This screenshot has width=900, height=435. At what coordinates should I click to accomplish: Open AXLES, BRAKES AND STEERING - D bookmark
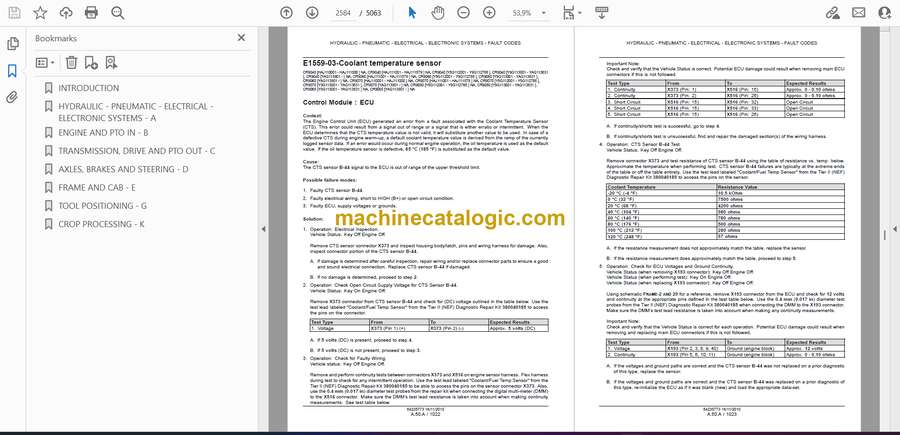(x=123, y=169)
